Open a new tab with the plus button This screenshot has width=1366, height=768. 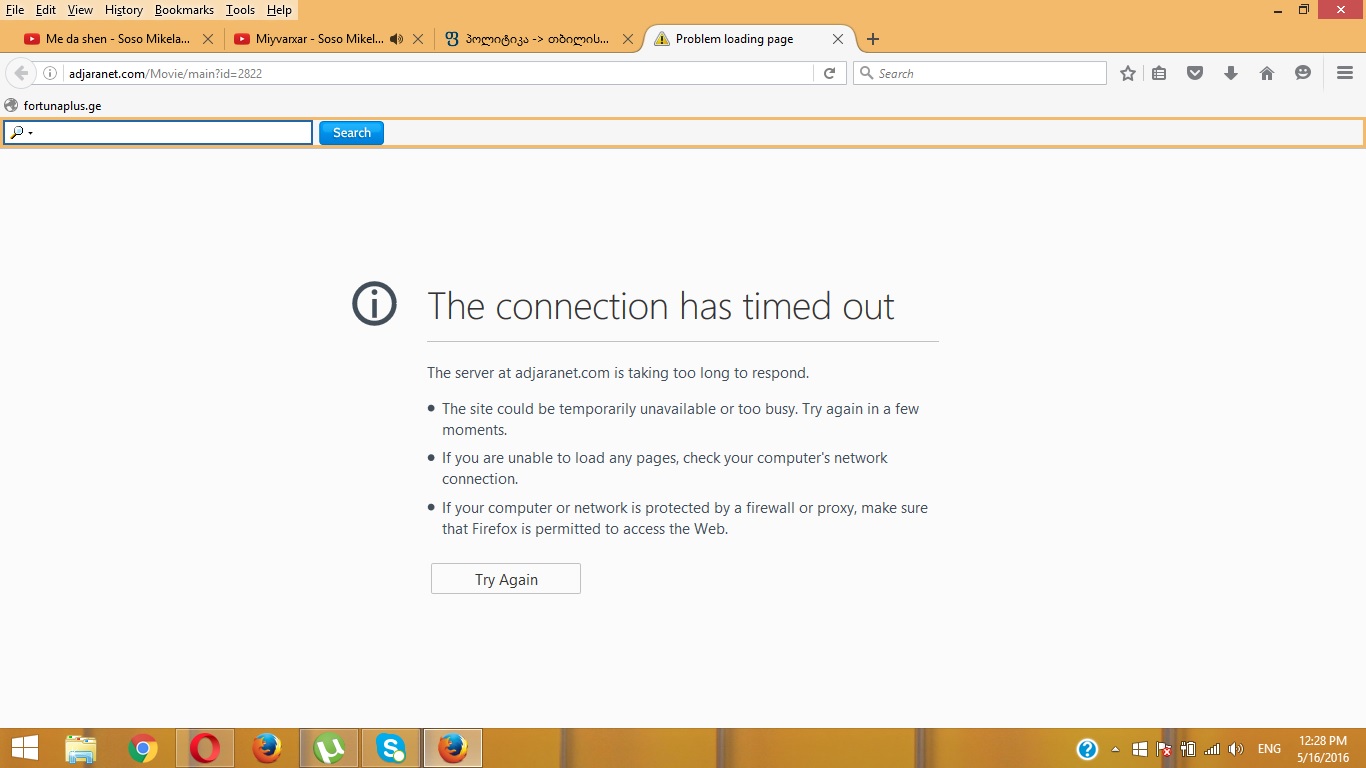pos(873,39)
